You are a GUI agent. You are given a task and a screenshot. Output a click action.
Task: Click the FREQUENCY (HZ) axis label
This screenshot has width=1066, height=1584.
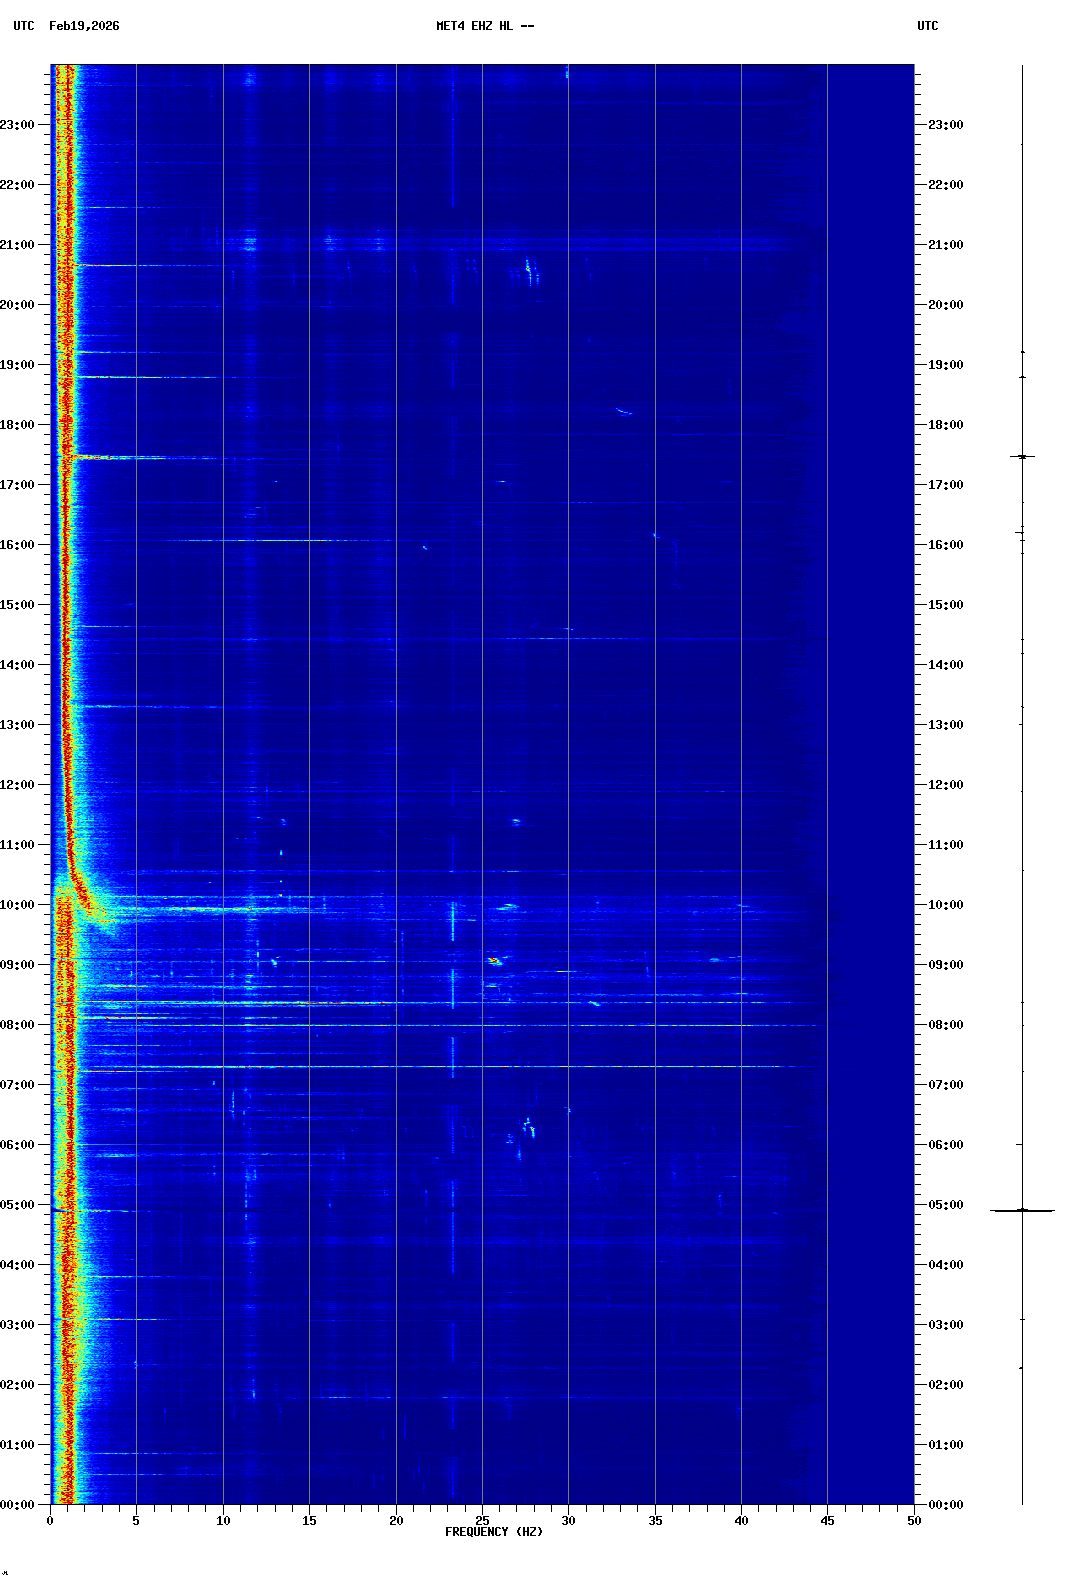click(x=493, y=1532)
